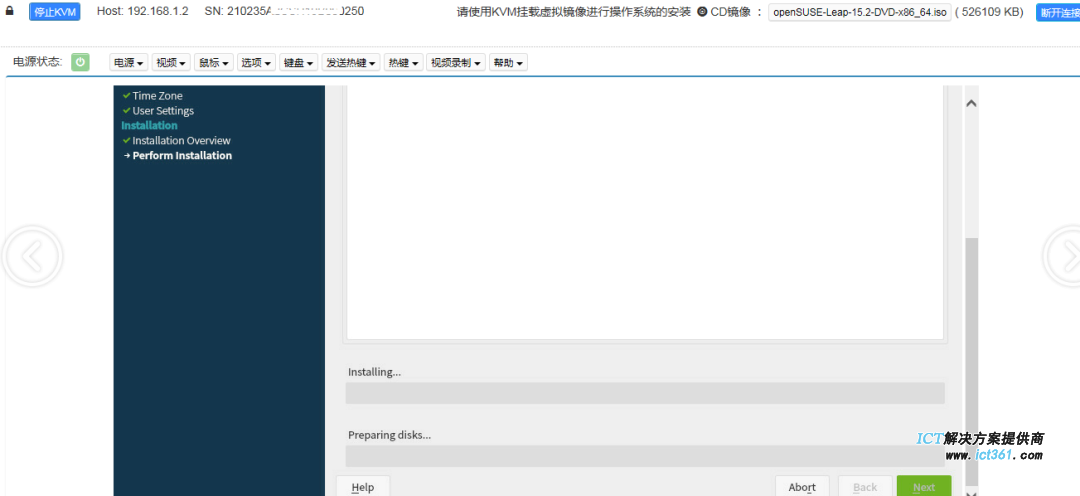
Task: Open the 视频 dropdown menu
Action: coord(172,63)
